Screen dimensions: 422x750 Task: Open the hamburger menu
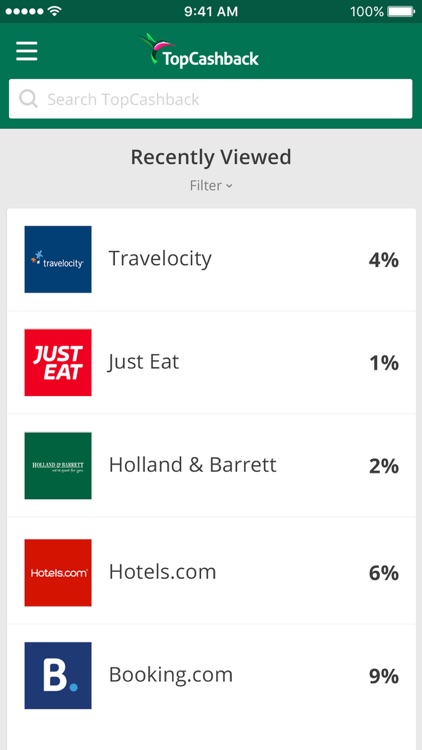tap(27, 51)
